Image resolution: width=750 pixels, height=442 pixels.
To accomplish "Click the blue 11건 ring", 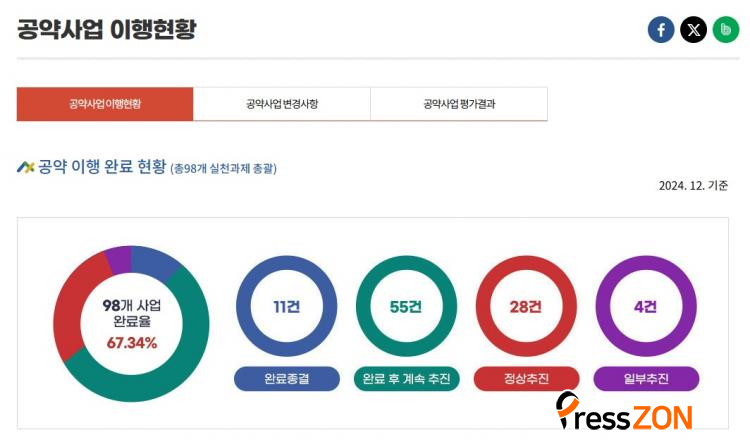I will 287,306.
